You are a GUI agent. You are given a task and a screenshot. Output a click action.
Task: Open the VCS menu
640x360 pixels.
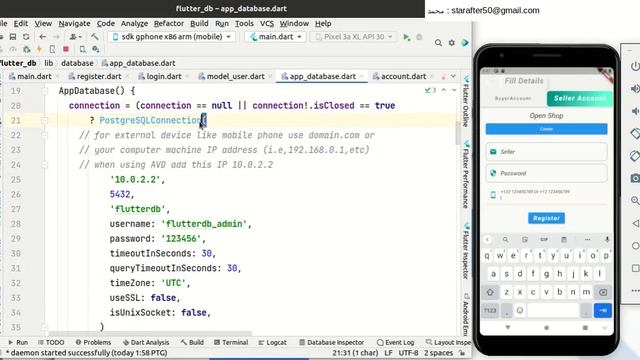coord(267,24)
